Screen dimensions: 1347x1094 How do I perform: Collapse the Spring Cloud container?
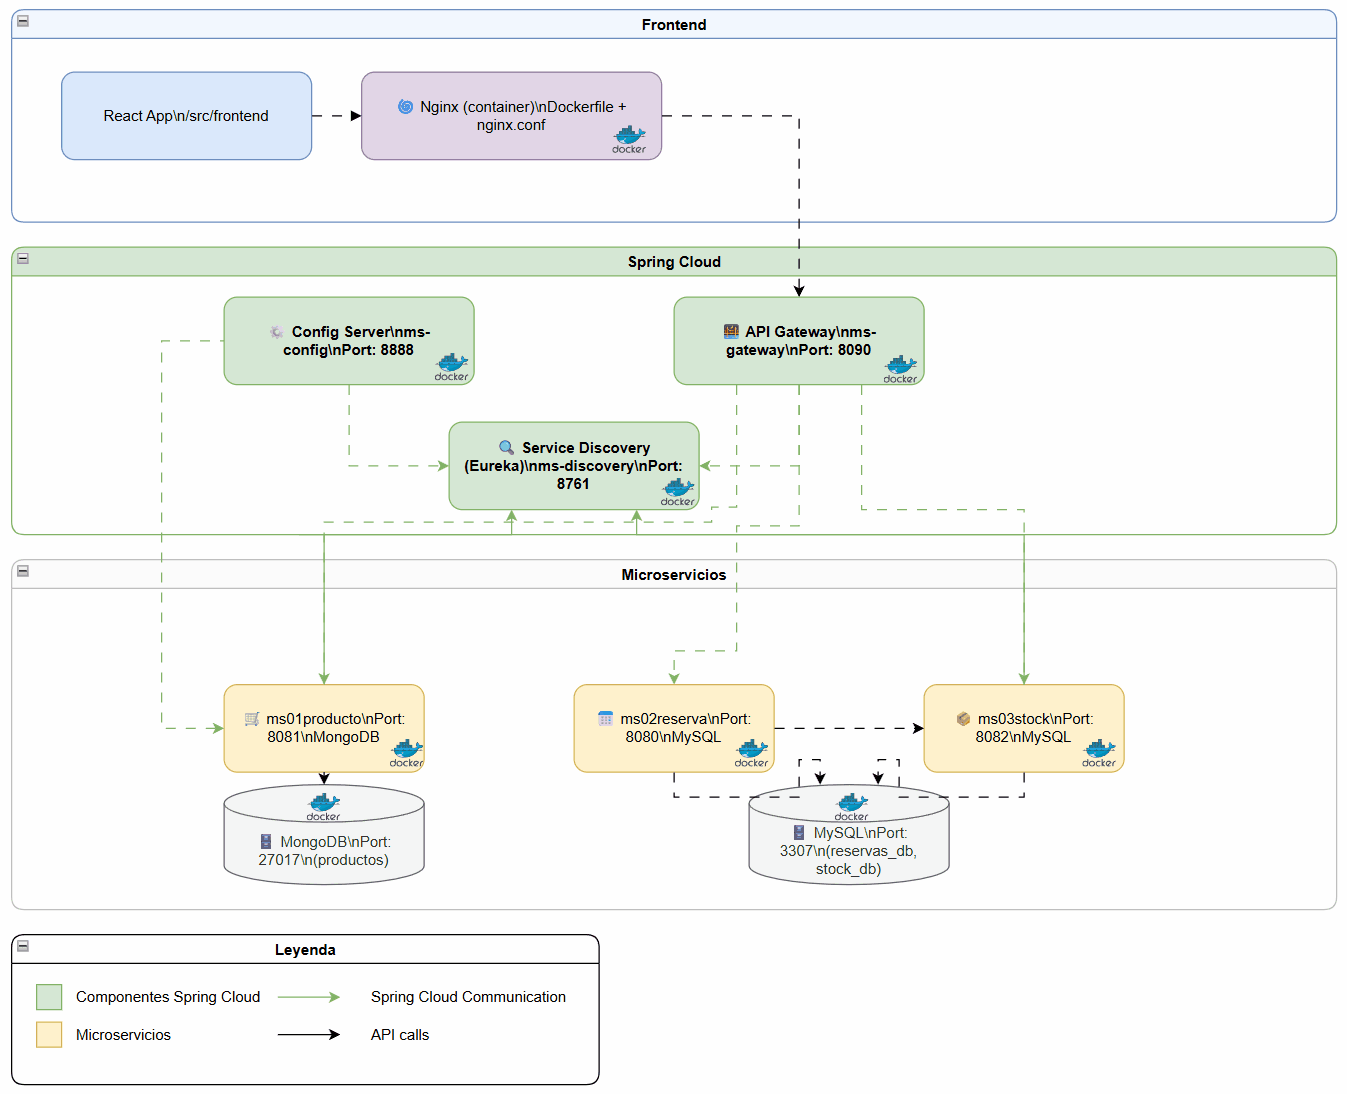[23, 258]
